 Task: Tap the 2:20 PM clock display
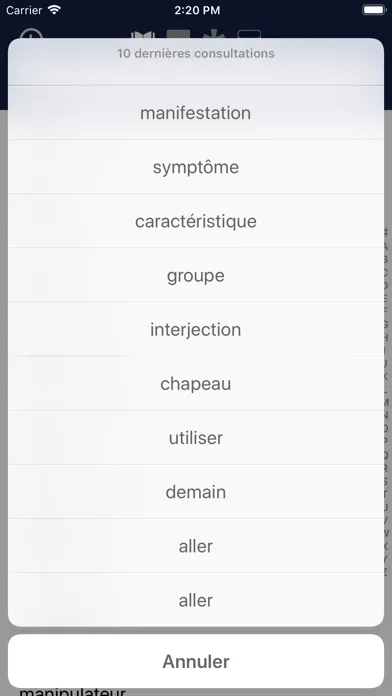[x=197, y=10]
